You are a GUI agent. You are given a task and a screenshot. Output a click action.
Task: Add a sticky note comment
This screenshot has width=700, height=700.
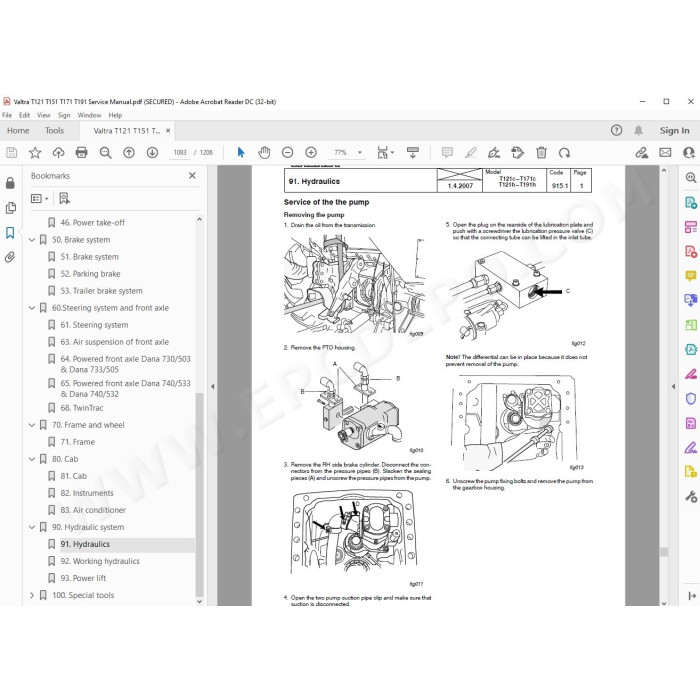[447, 153]
